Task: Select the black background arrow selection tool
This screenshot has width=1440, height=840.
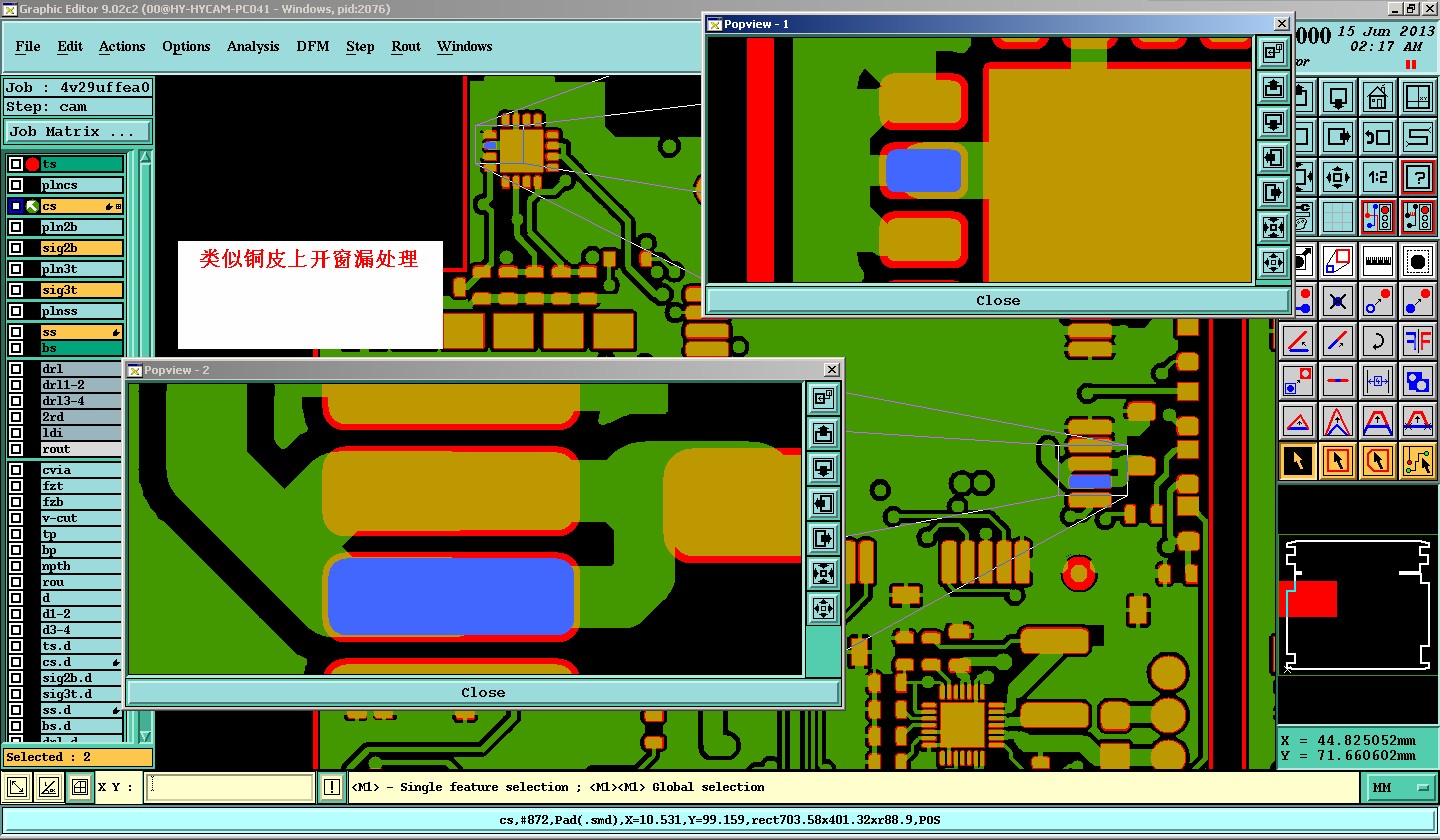Action: [1299, 461]
